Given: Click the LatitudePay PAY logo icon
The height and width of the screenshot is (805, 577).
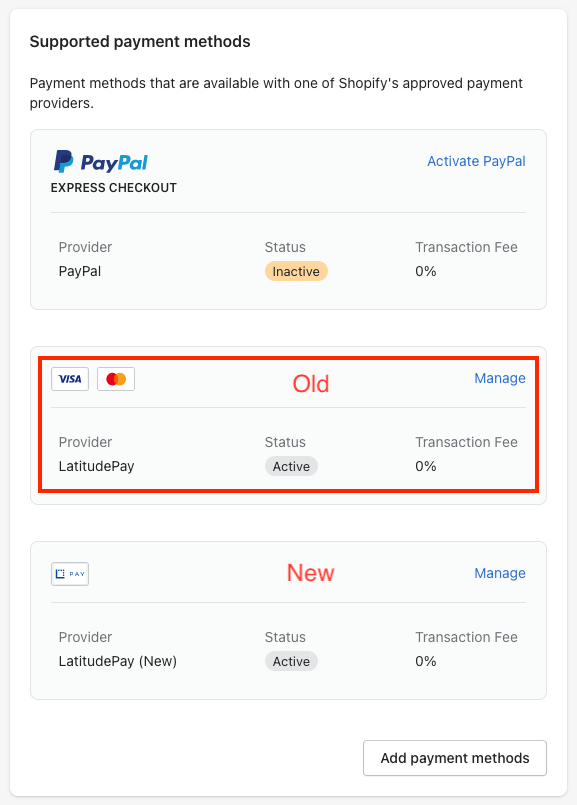Looking at the screenshot, I should point(70,574).
